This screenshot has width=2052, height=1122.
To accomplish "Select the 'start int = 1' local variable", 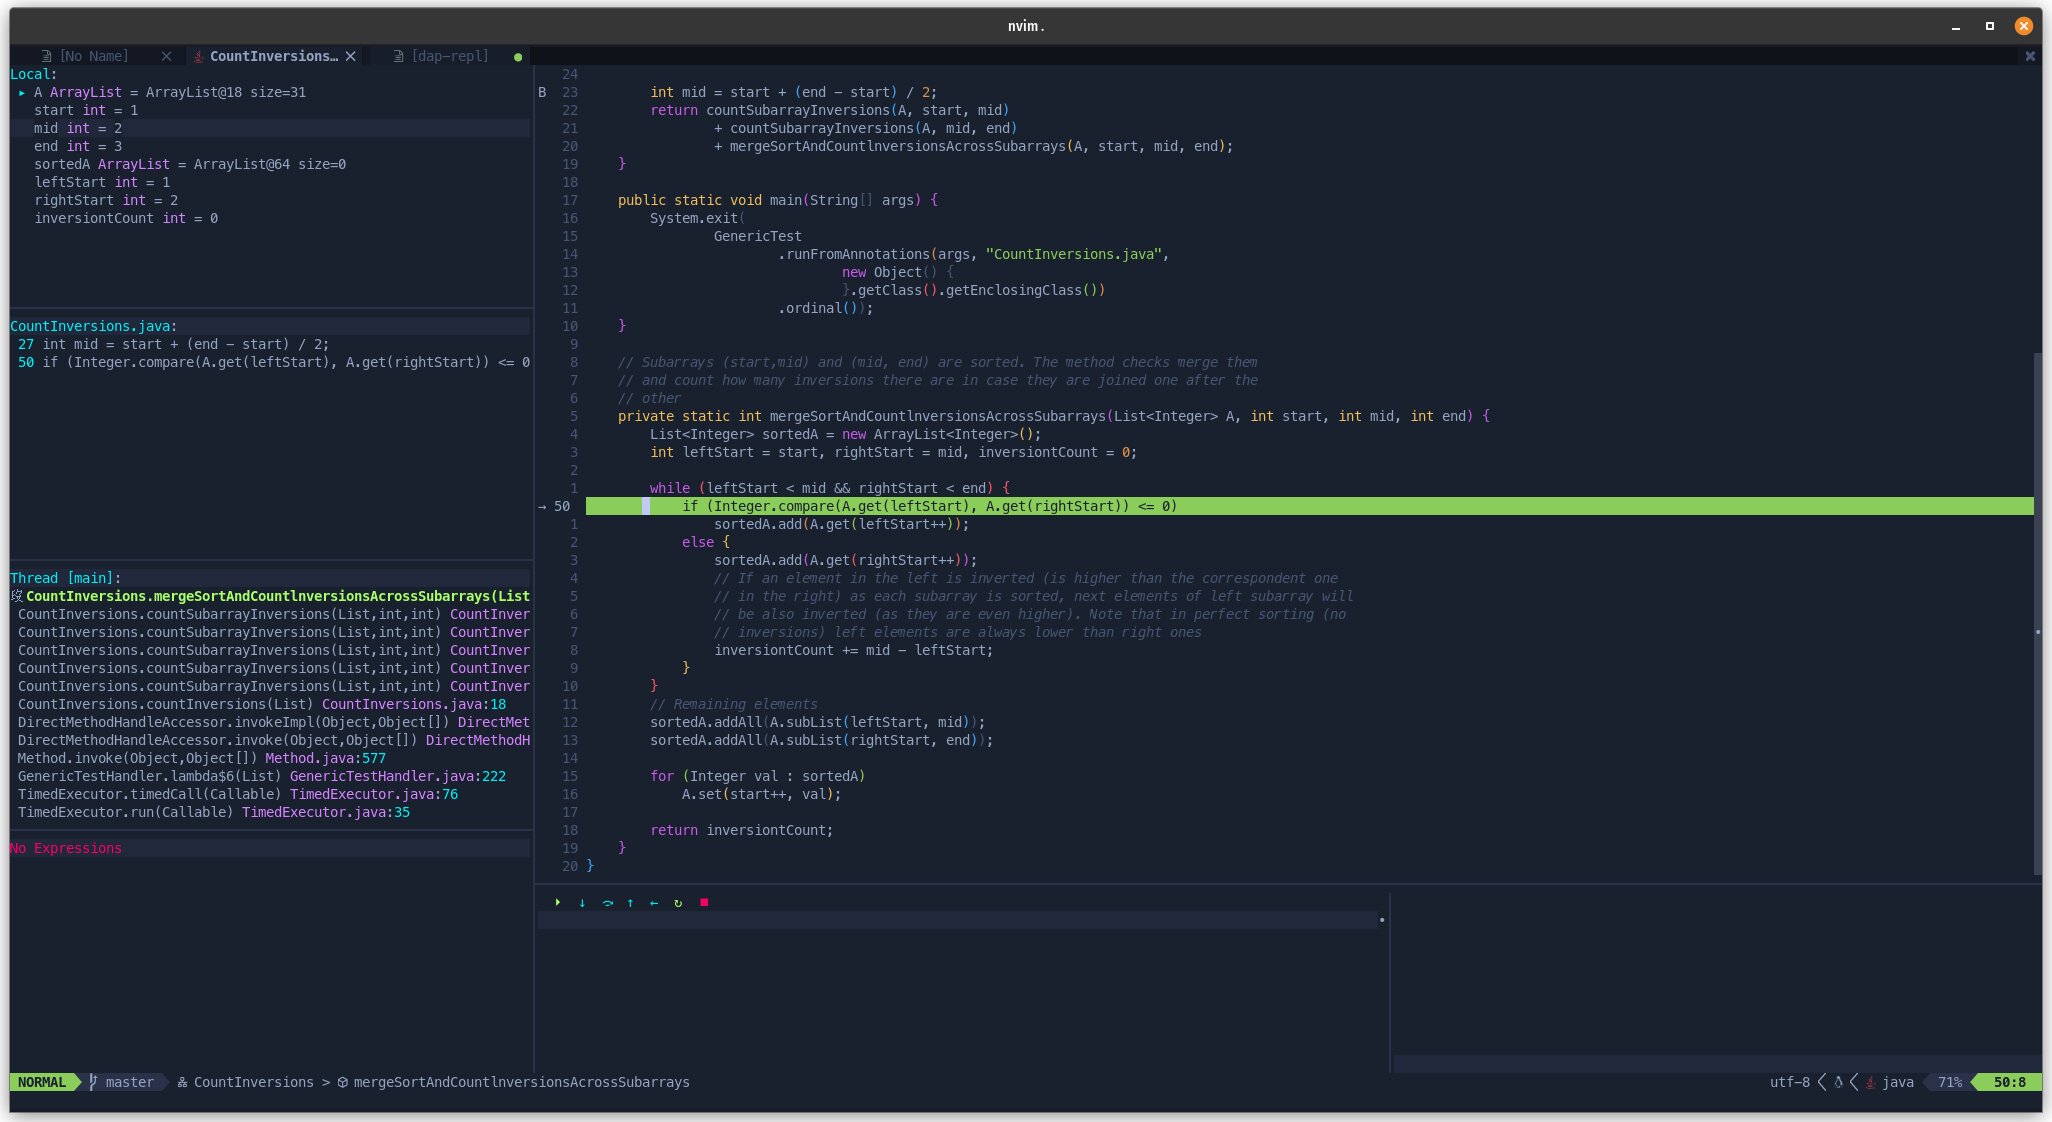I will click(x=86, y=110).
